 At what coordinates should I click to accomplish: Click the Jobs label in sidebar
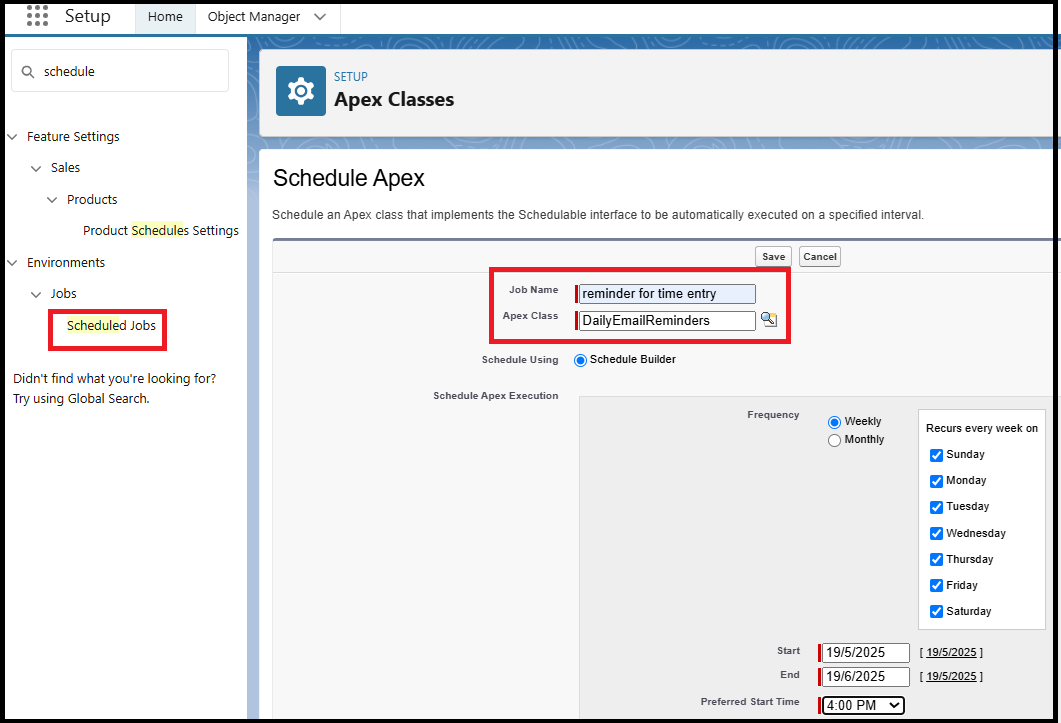click(63, 294)
